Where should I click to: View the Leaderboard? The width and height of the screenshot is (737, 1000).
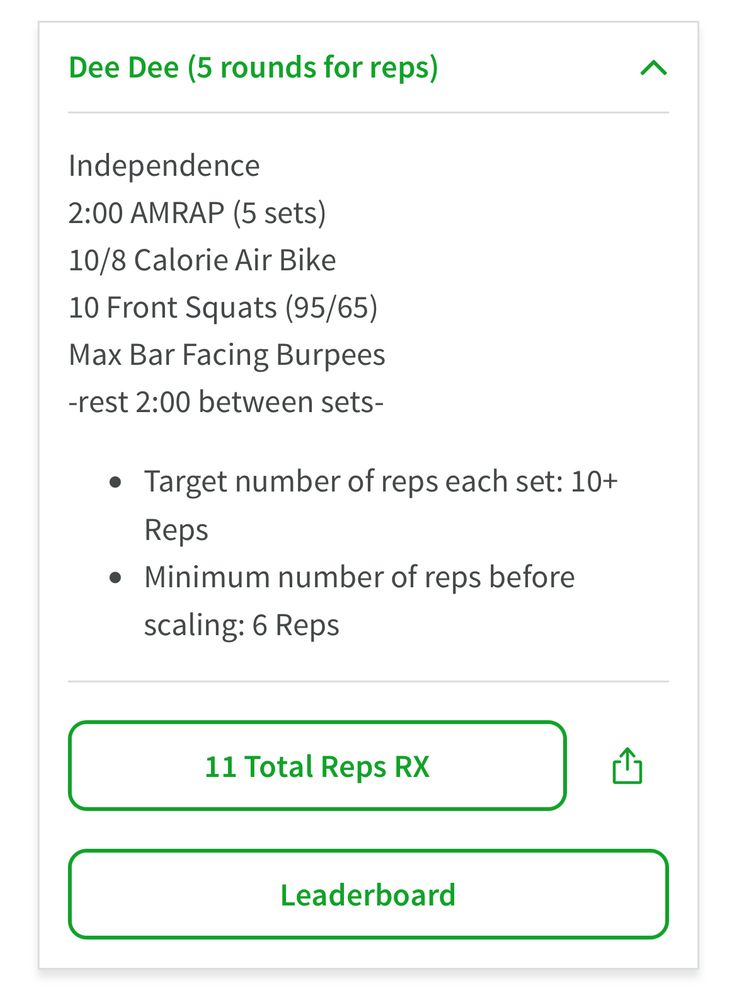[x=367, y=894]
